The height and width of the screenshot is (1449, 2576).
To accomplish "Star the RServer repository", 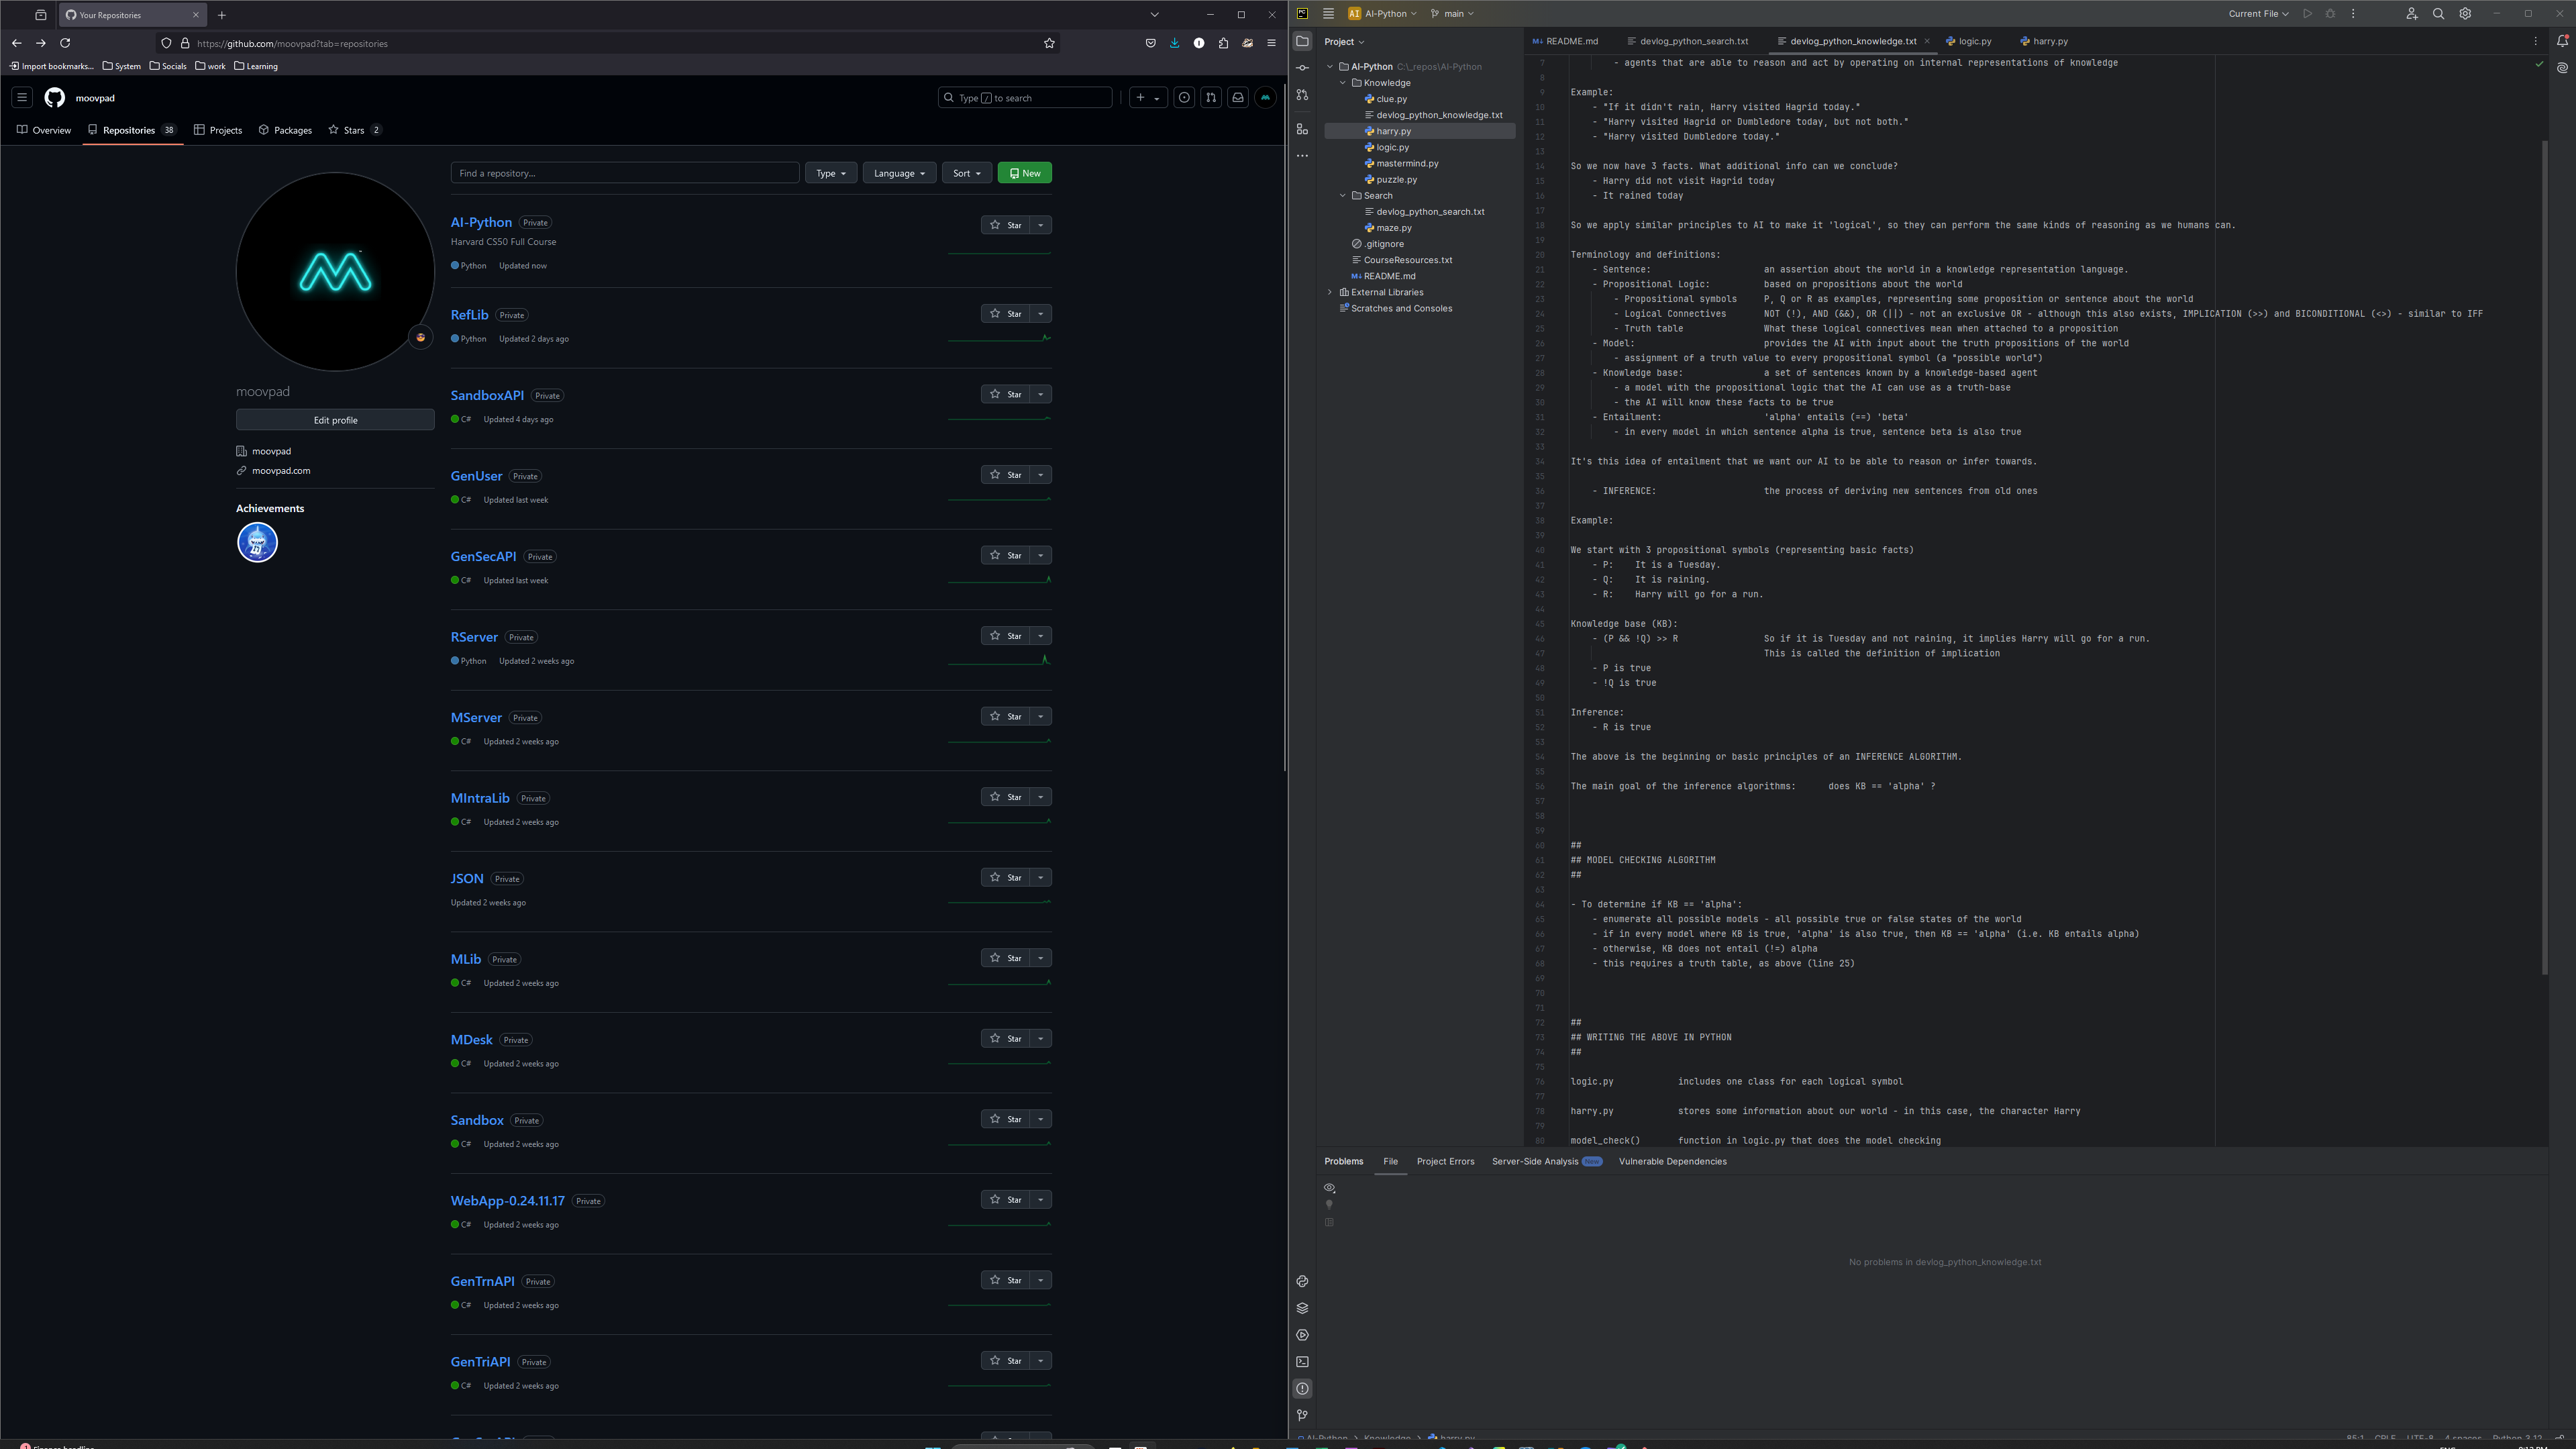I will (1005, 636).
